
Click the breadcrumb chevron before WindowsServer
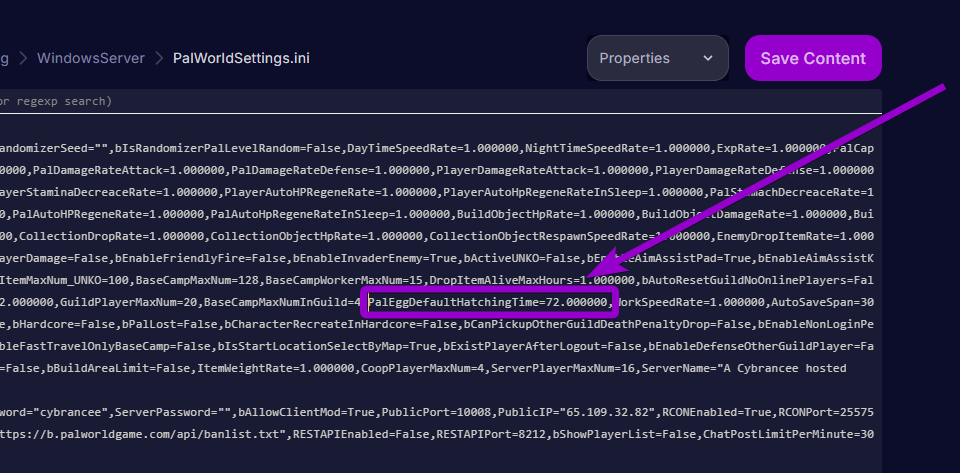(24, 58)
